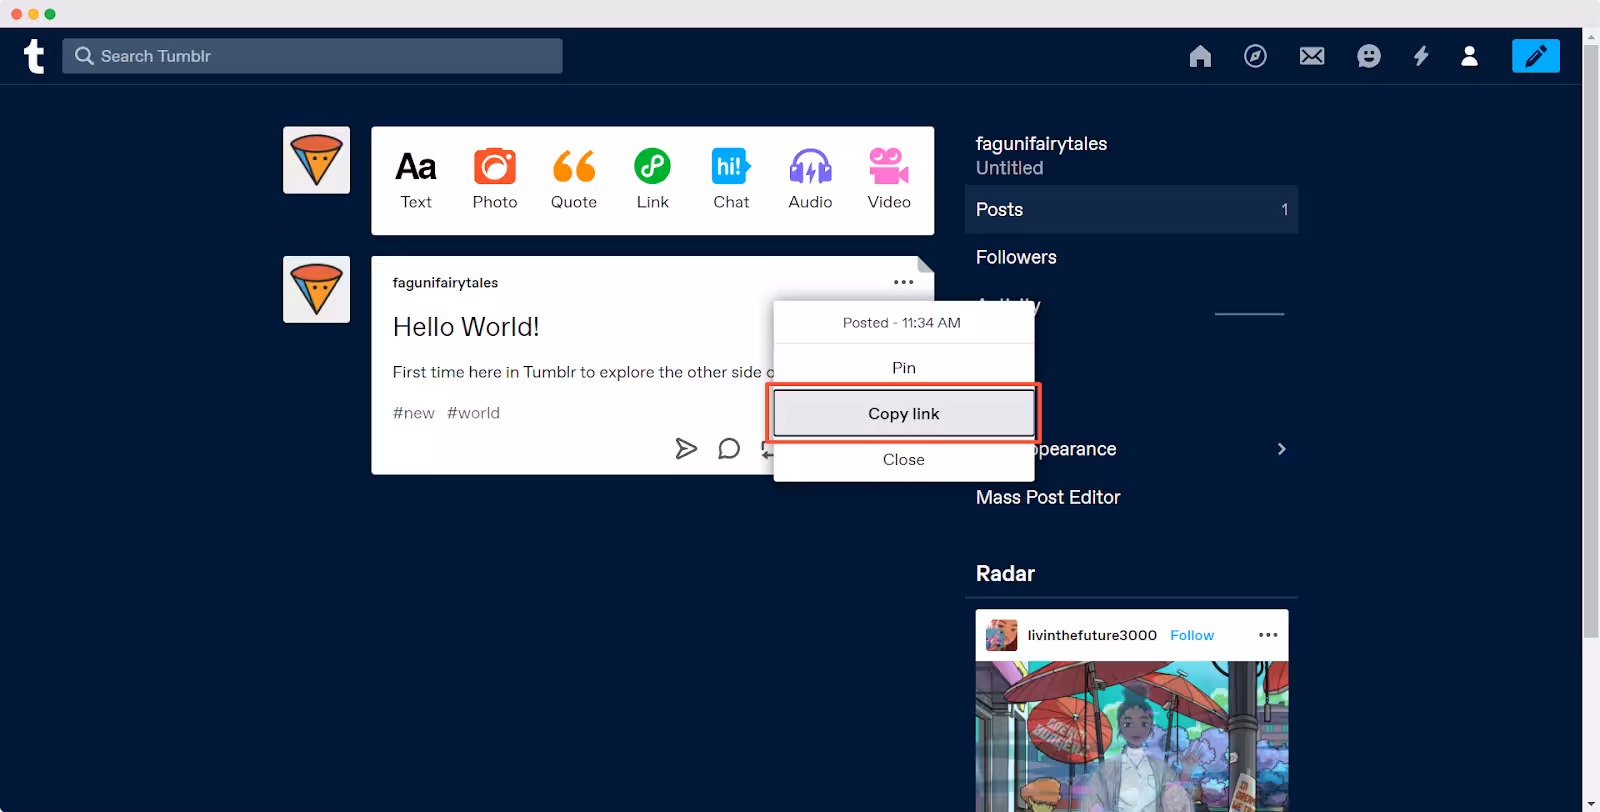The width and height of the screenshot is (1600, 812).
Task: Click the reply bubble icon on Hello World post
Action: pyautogui.click(x=729, y=448)
